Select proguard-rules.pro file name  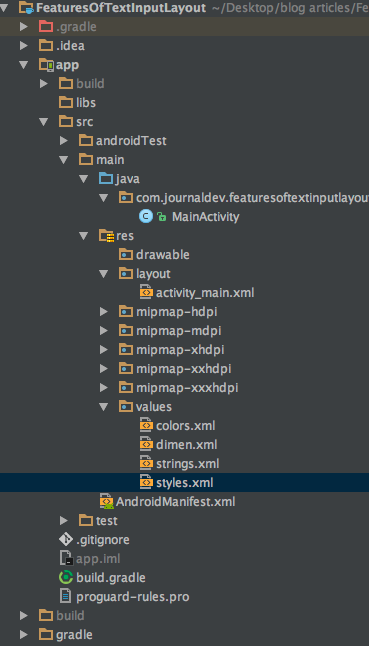coord(133,597)
